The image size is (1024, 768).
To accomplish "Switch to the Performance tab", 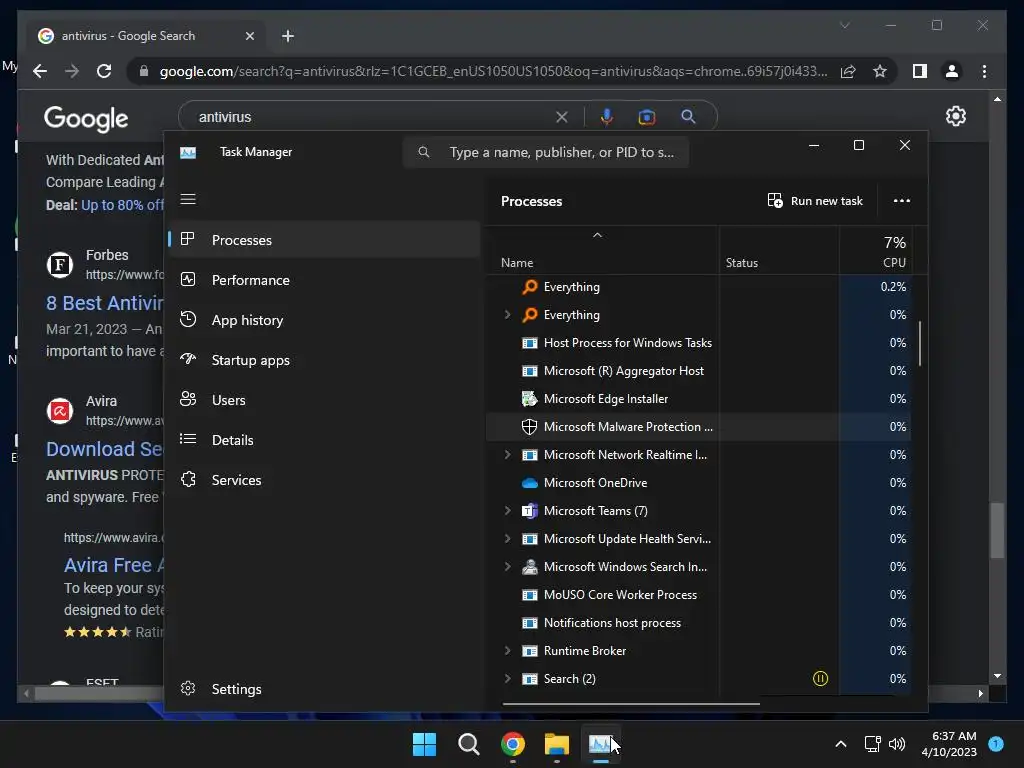I will tap(325, 280).
